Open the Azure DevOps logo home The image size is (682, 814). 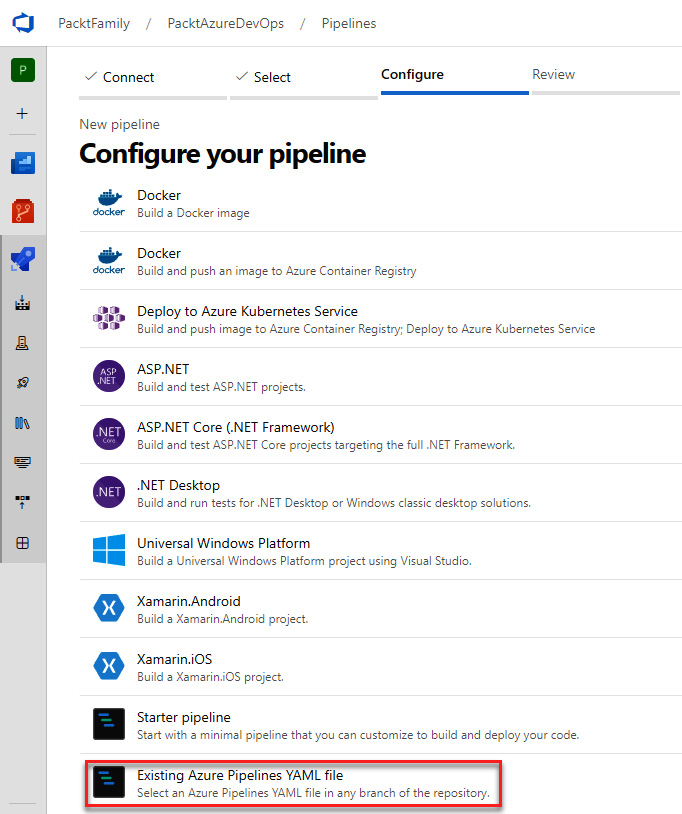(x=23, y=23)
